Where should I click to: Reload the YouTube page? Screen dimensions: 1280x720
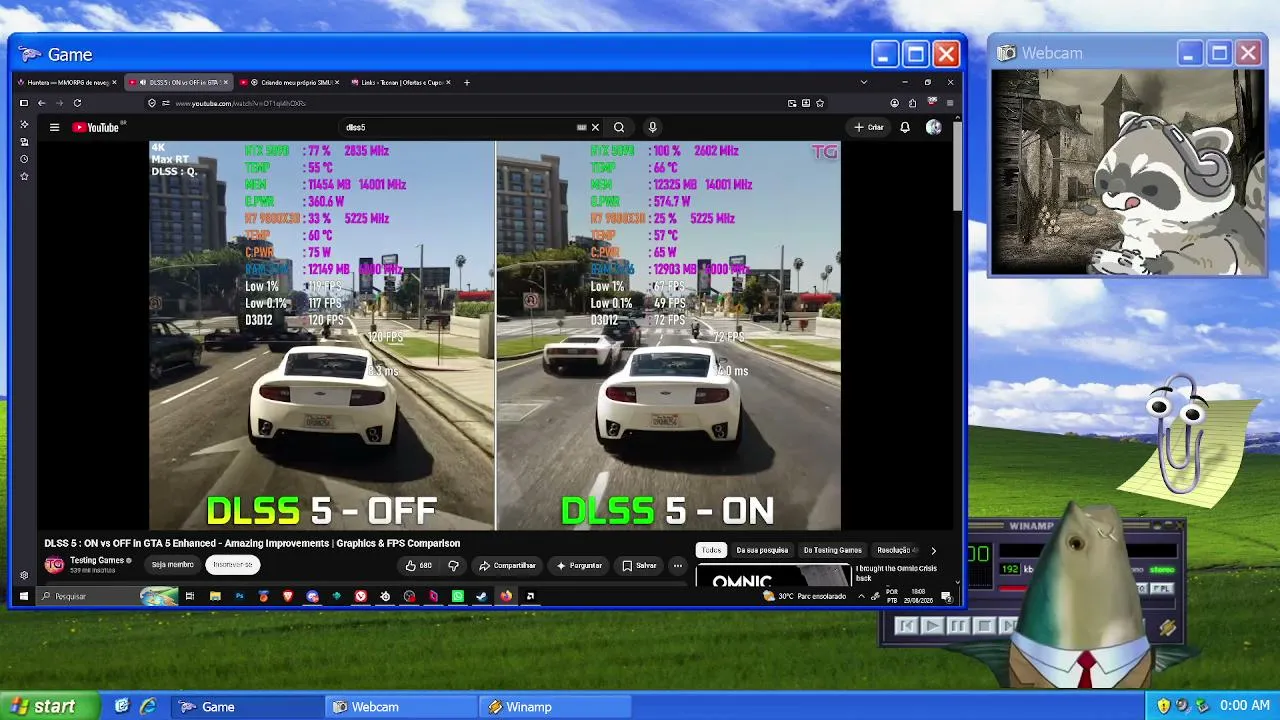tap(77, 103)
